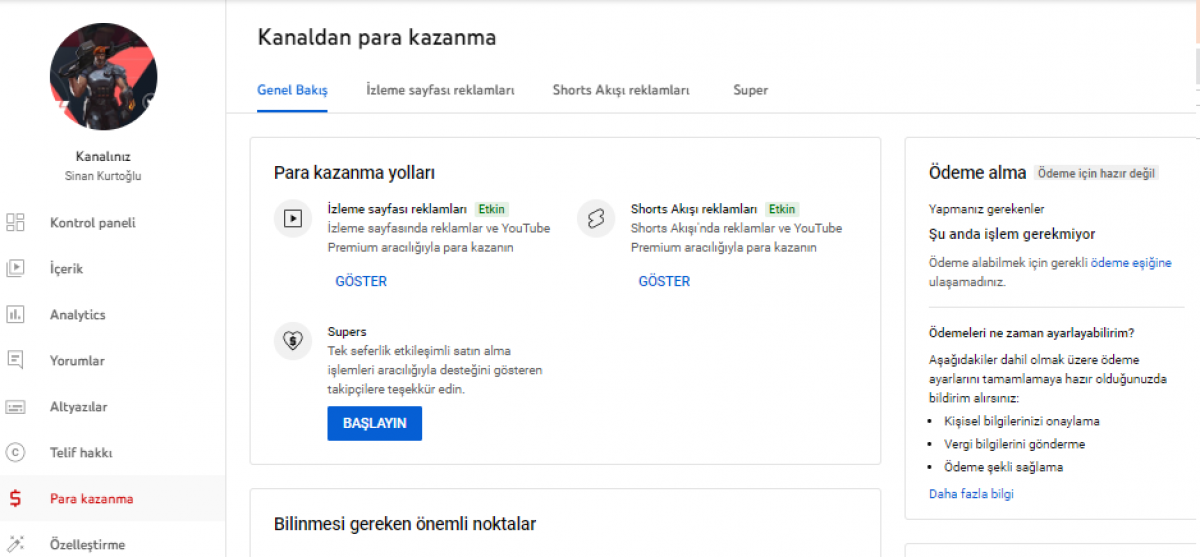Click GÖSTER under Shorts Akışı reklamları

click(664, 281)
